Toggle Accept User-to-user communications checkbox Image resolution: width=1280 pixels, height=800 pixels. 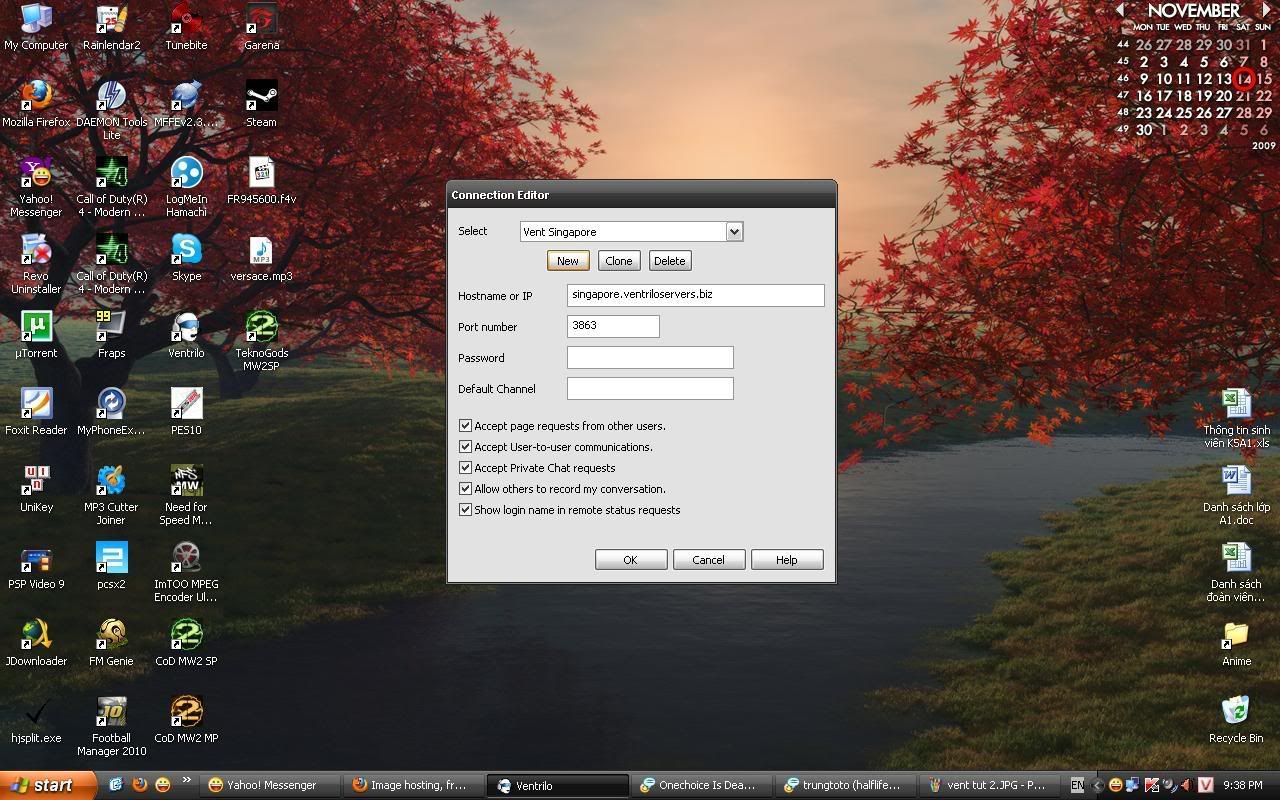pyautogui.click(x=465, y=447)
